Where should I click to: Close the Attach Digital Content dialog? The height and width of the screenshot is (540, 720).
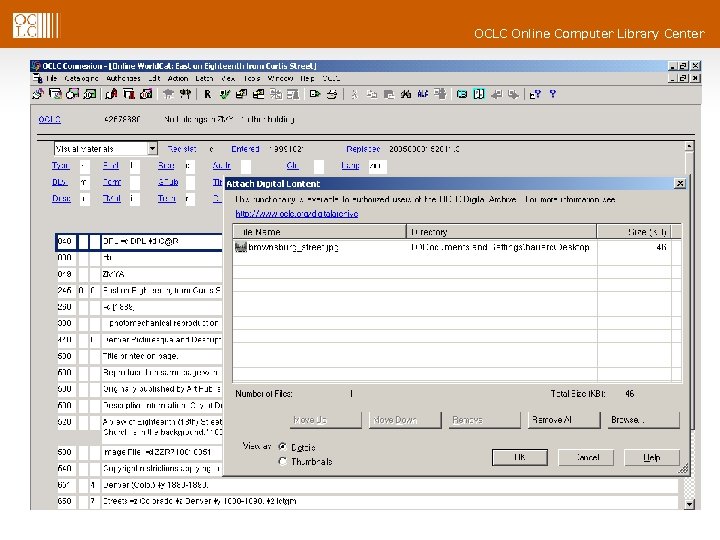[680, 184]
